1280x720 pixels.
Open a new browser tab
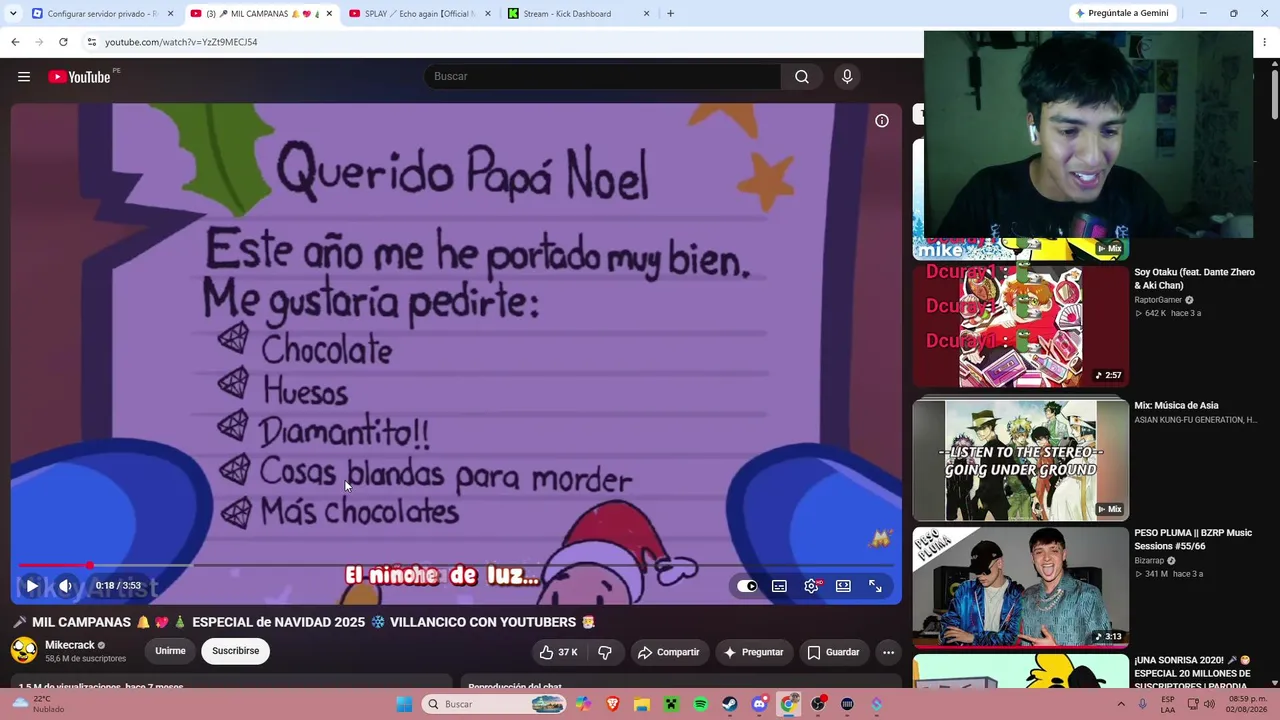pos(670,14)
